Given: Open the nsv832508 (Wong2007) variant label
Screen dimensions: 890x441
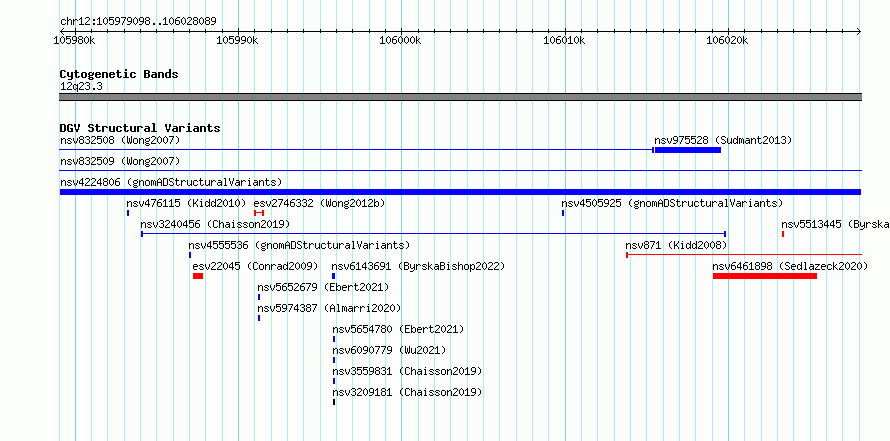Looking at the screenshot, I should coord(120,140).
